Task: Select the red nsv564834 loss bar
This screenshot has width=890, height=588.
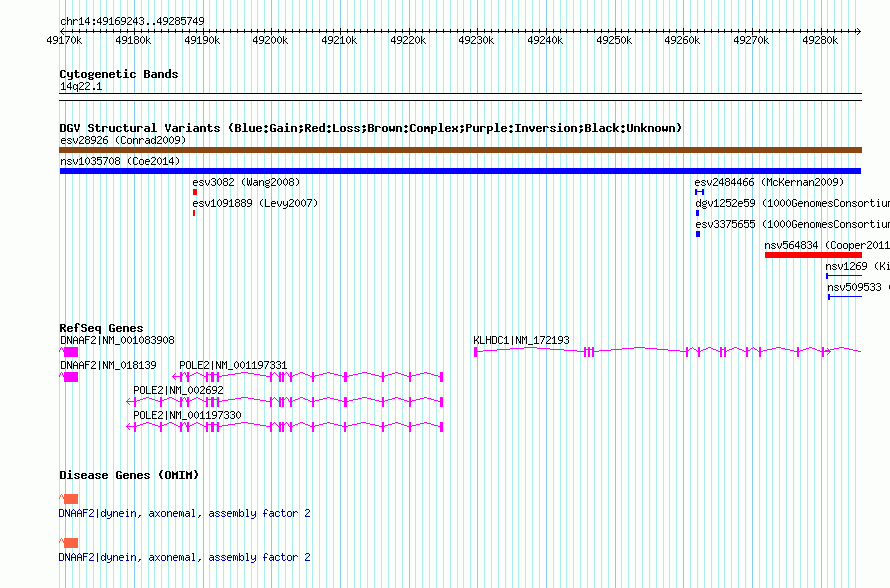Action: 813,255
